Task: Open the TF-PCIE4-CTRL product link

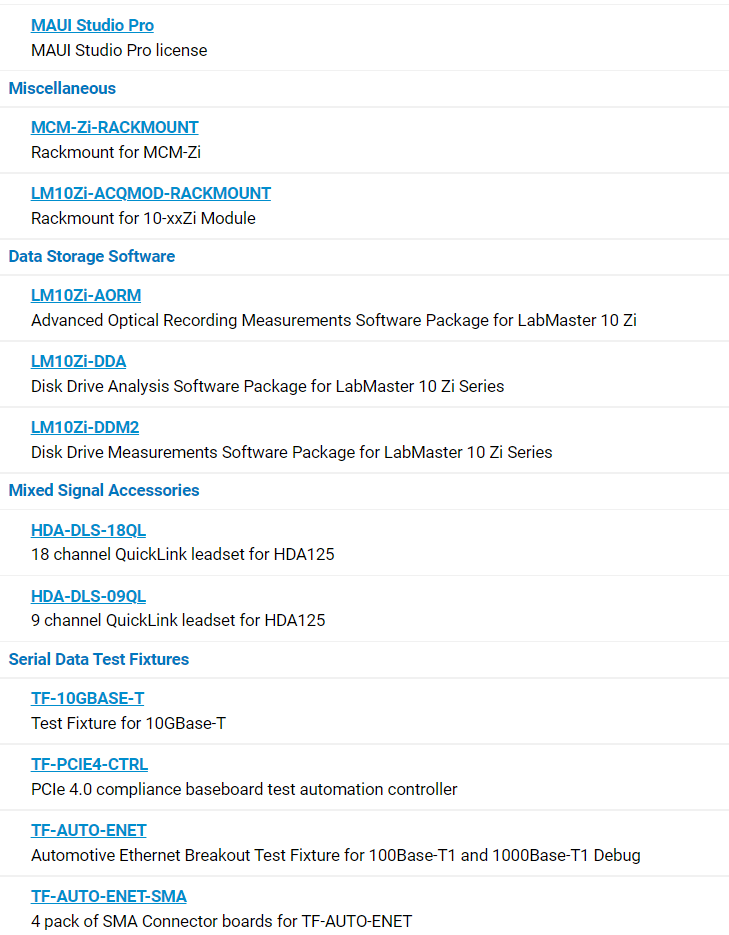Action: (89, 764)
